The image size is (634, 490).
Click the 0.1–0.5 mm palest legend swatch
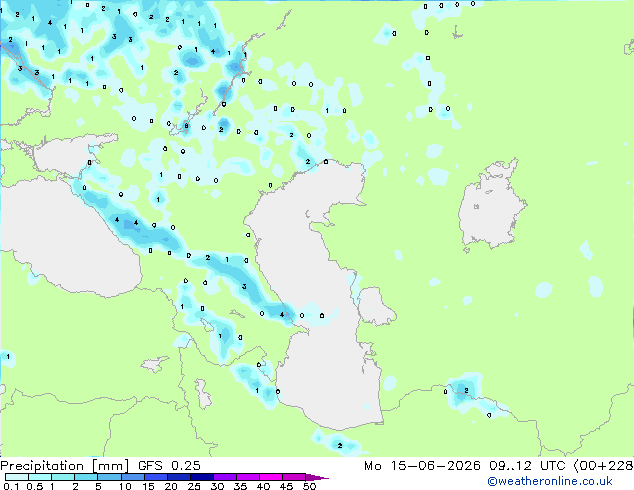click(x=17, y=477)
